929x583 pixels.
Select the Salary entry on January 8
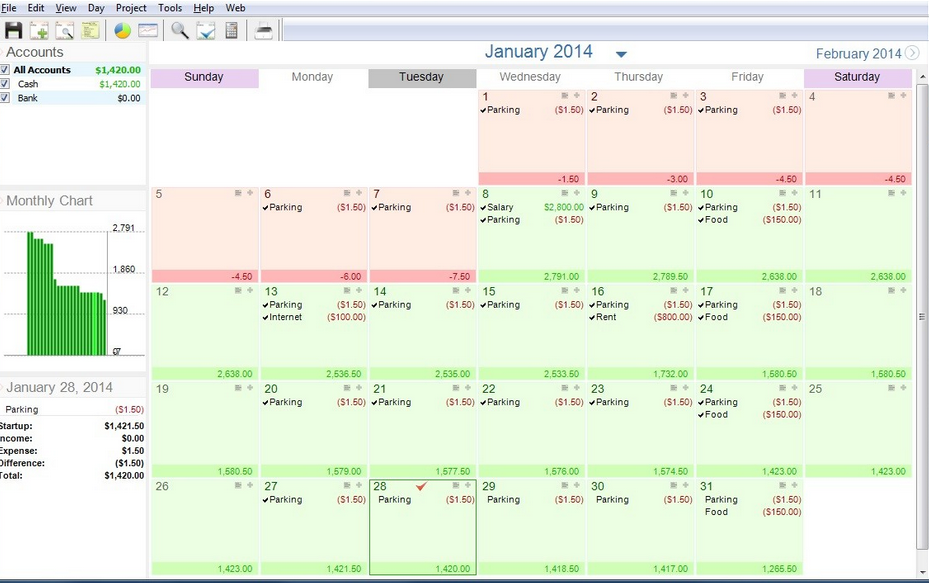[x=501, y=208]
